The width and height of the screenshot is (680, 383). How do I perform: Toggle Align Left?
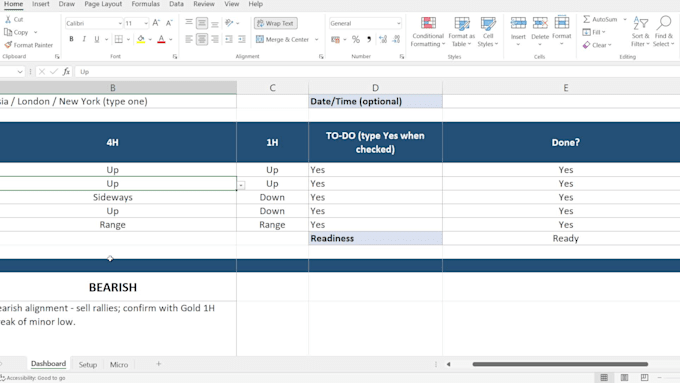189,39
